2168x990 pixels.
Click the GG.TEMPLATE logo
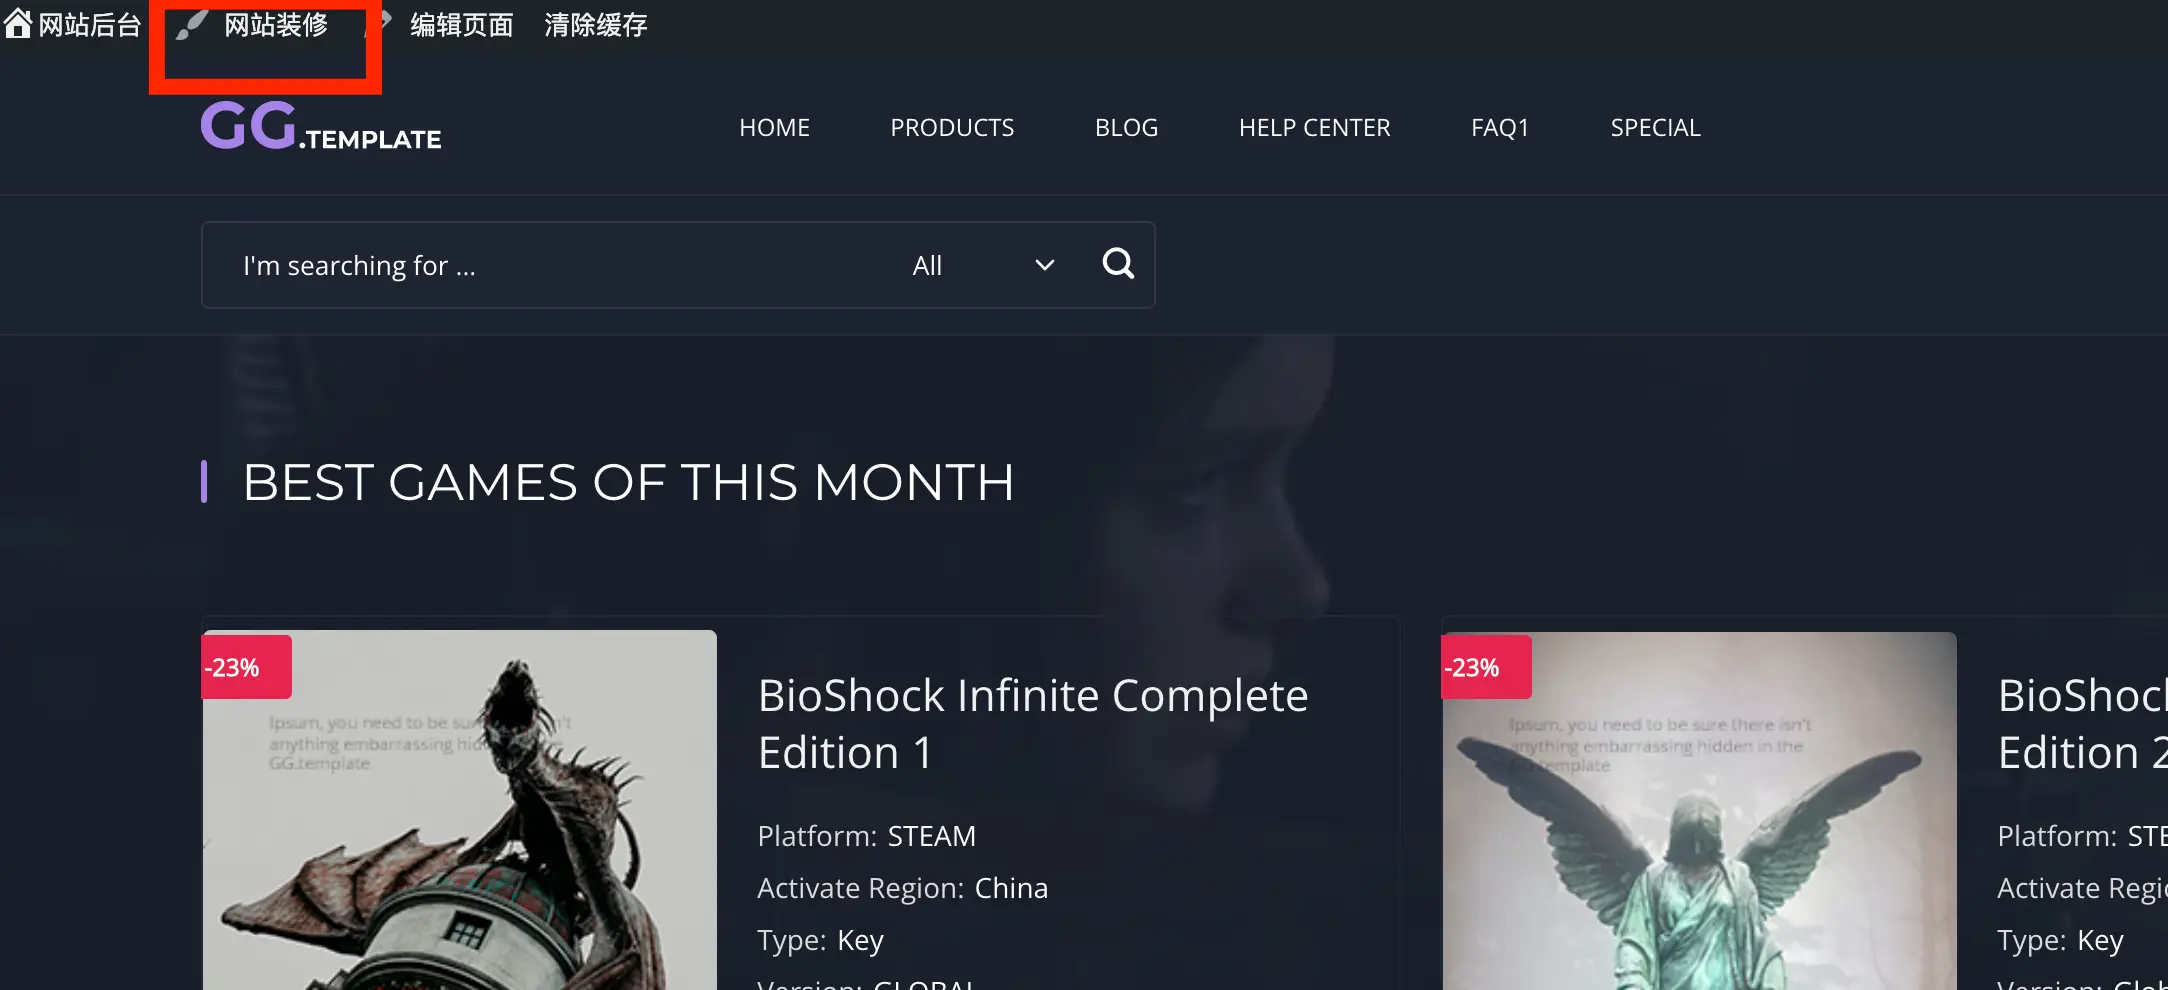pyautogui.click(x=321, y=126)
